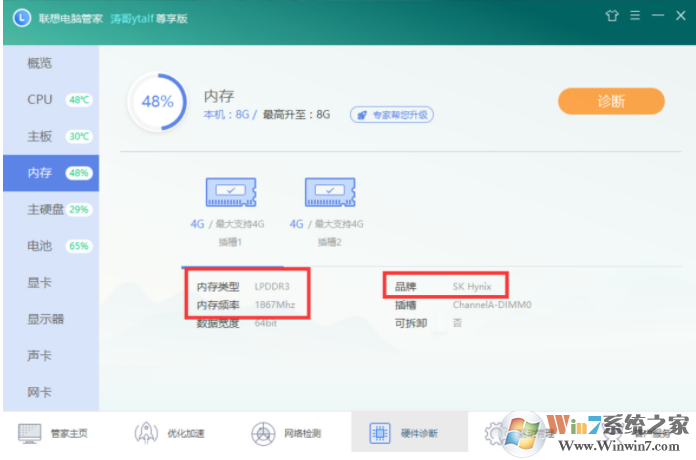The height and width of the screenshot is (460, 696).
Task: Open 优化加速 from the bottom bar label
Action: (x=186, y=433)
